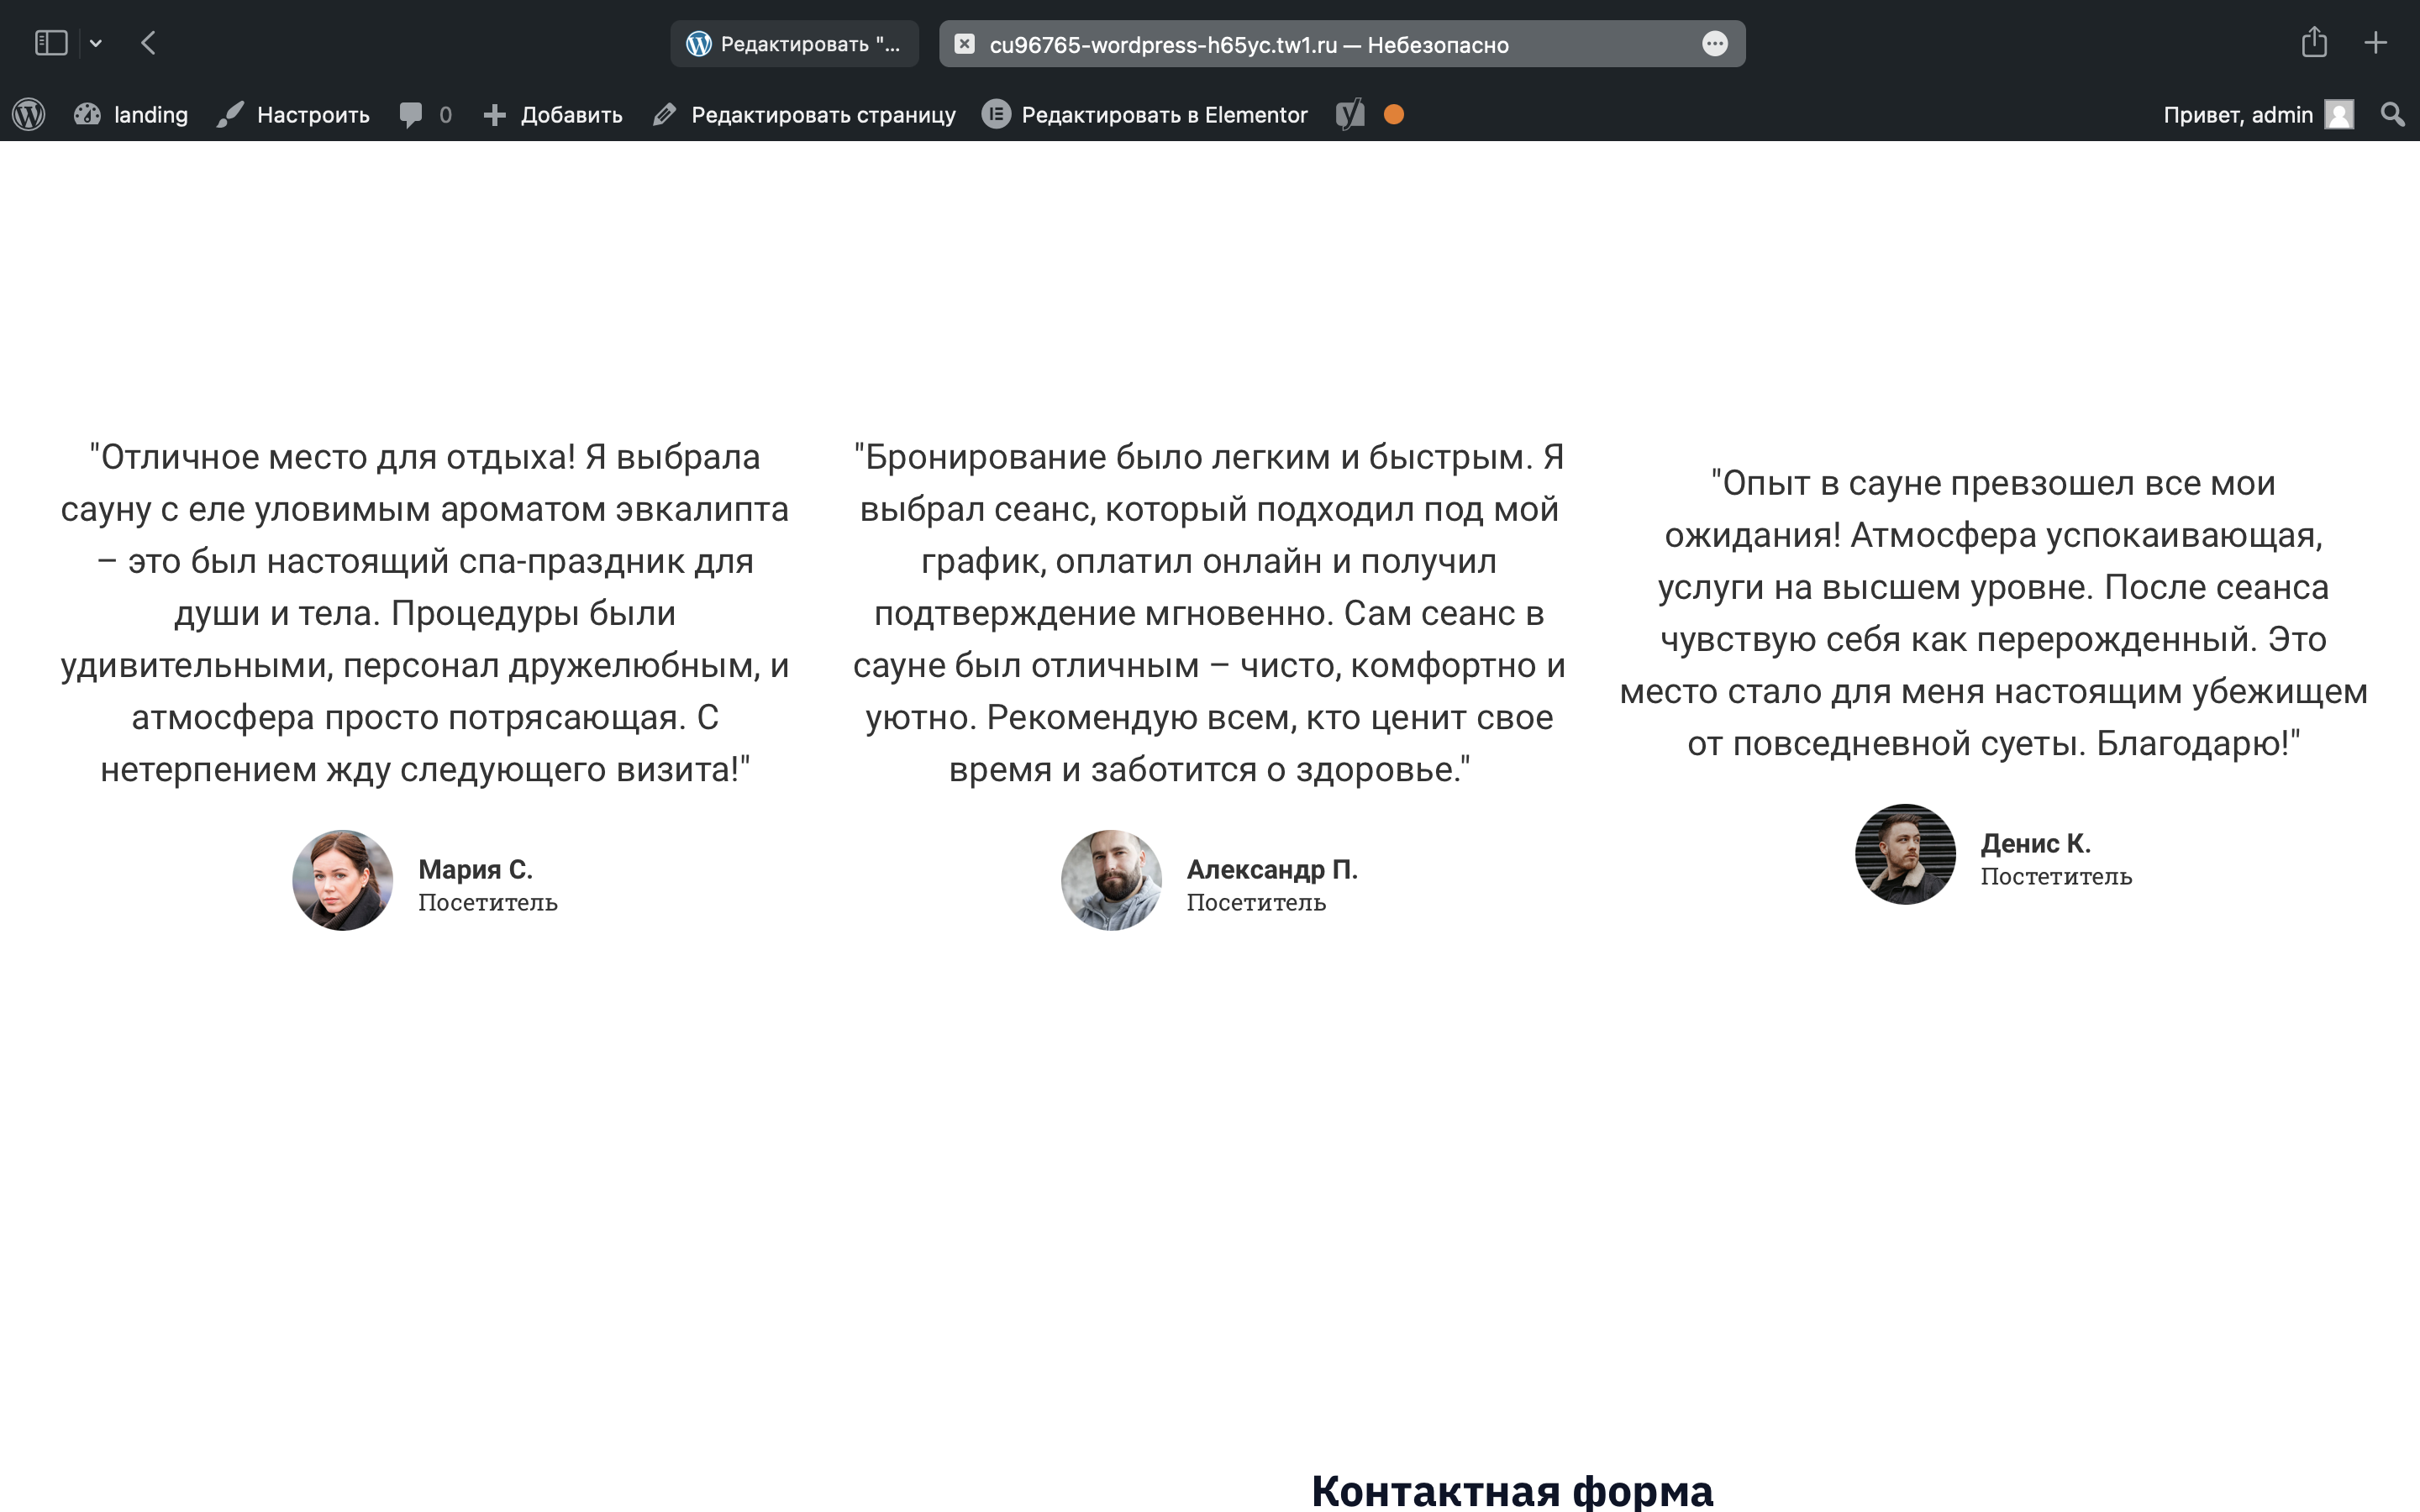Toggle the Safari sidebar icon

pyautogui.click(x=51, y=43)
